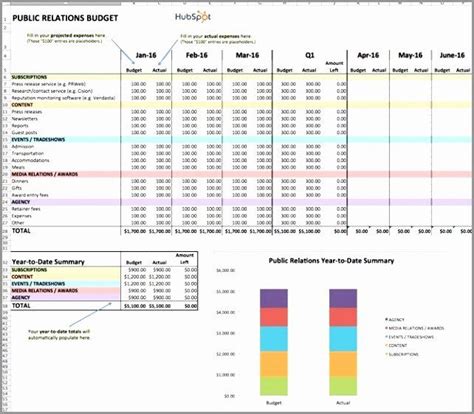
Task: Click the Q1 'Amount Left' column header
Action: [x=334, y=66]
